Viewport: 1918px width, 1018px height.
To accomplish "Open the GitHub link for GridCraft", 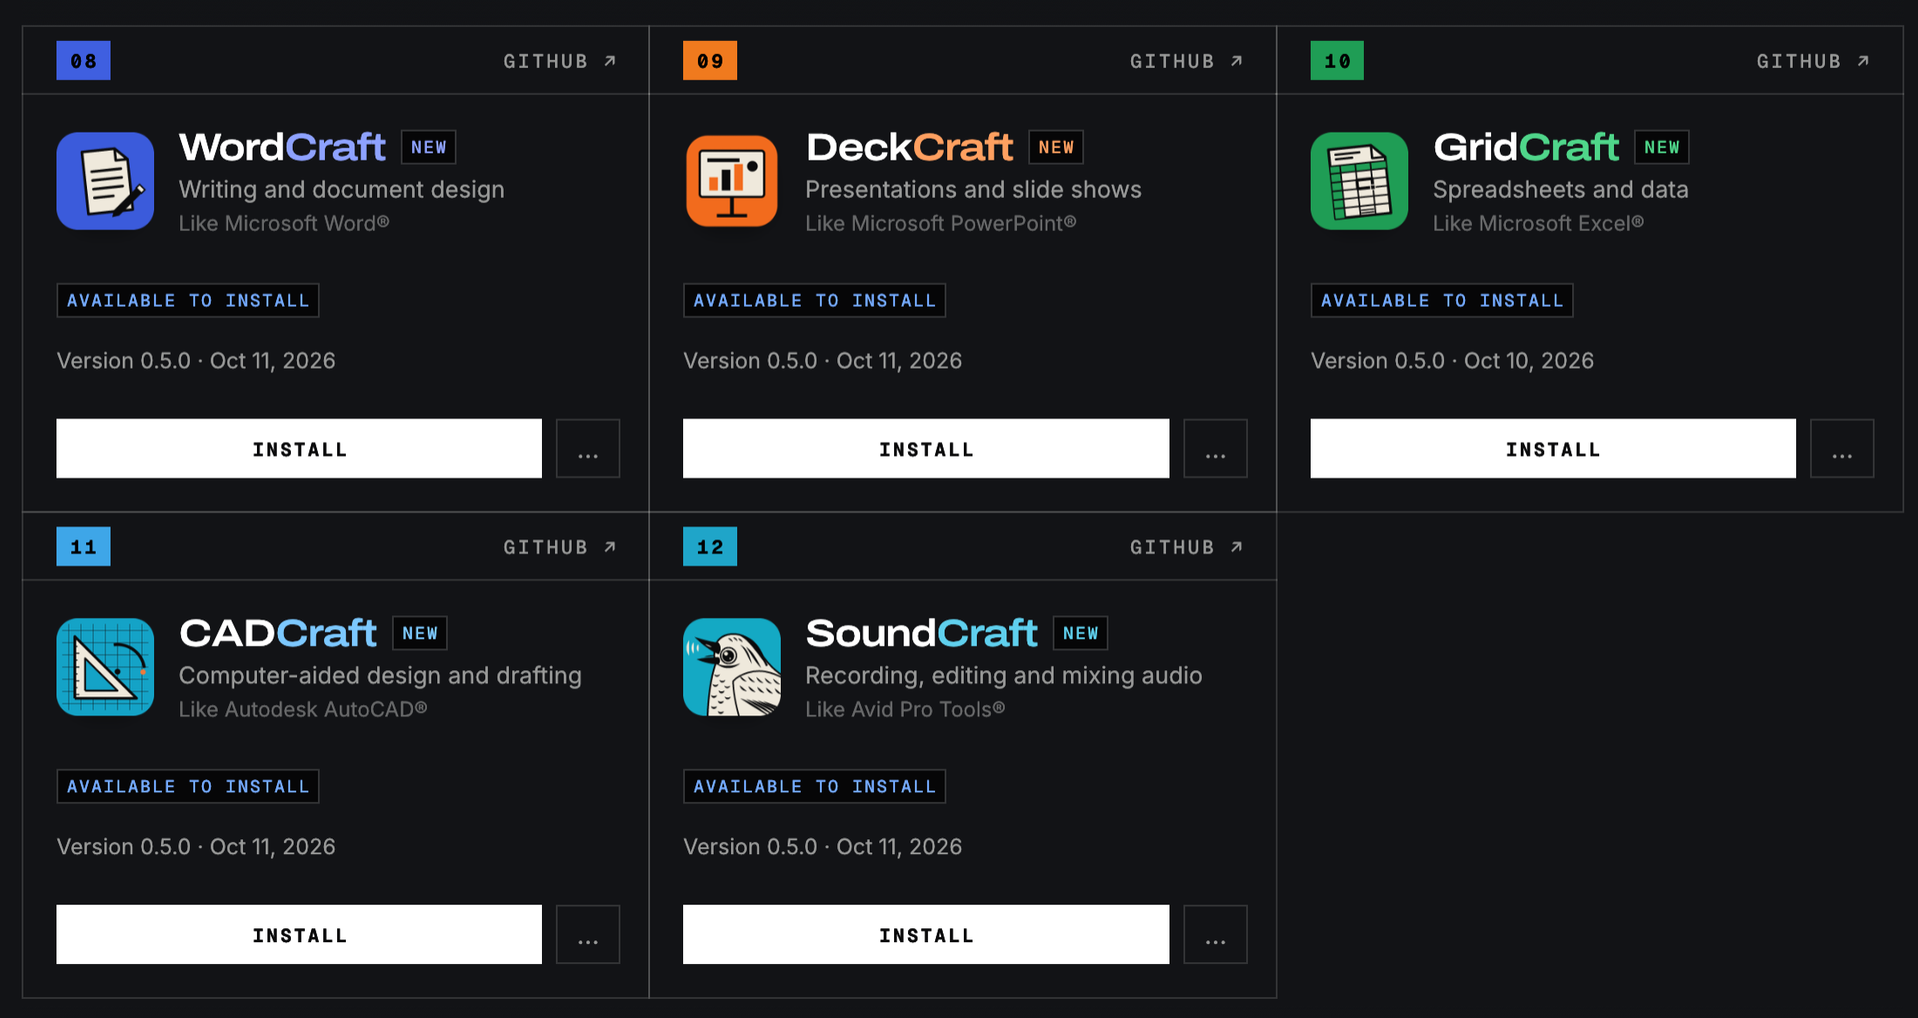I will pyautogui.click(x=1814, y=61).
